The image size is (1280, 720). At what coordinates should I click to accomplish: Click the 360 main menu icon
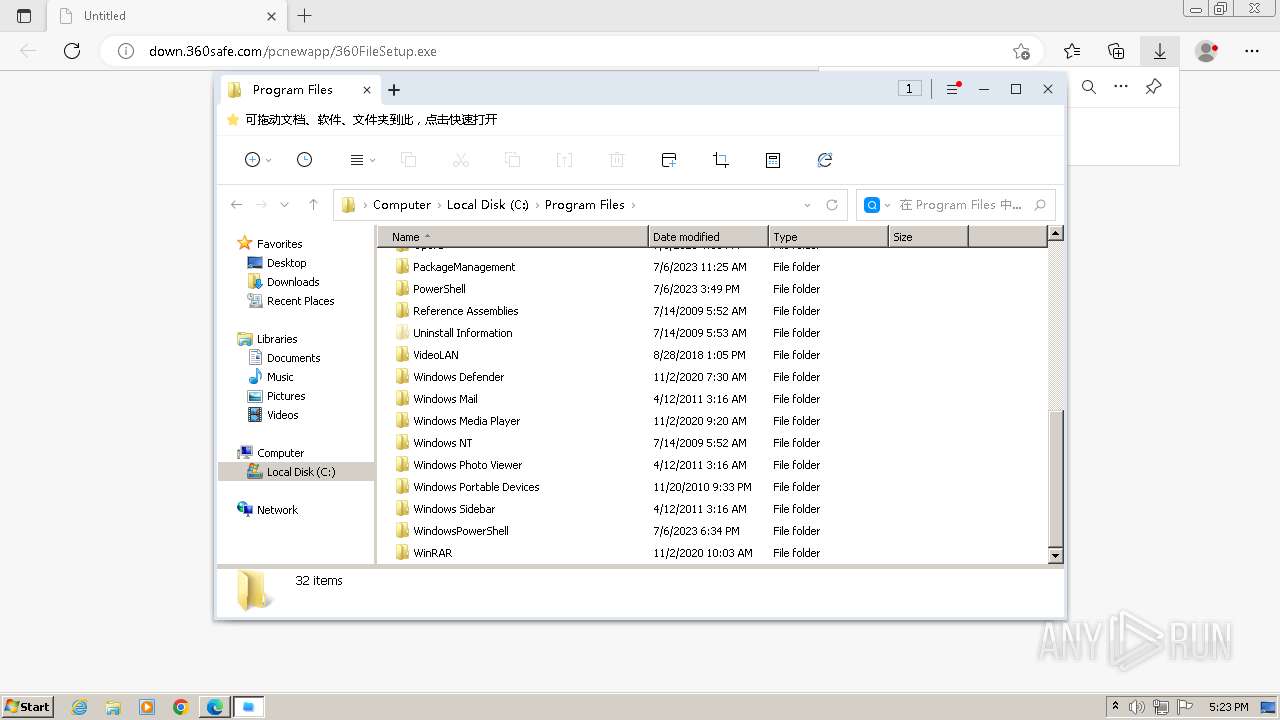952,89
